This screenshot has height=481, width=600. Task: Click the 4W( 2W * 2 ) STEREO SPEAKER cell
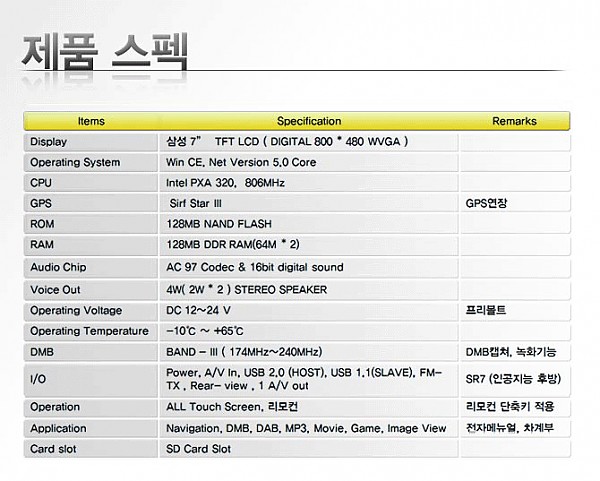click(x=308, y=290)
